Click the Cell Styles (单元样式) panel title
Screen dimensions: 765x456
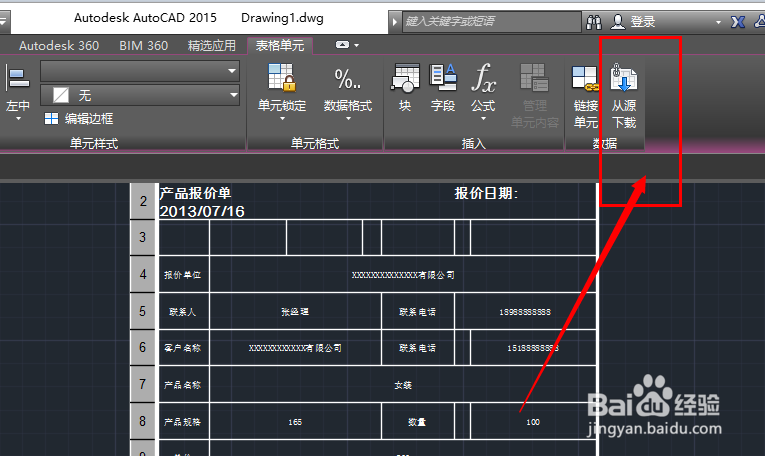tap(94, 143)
